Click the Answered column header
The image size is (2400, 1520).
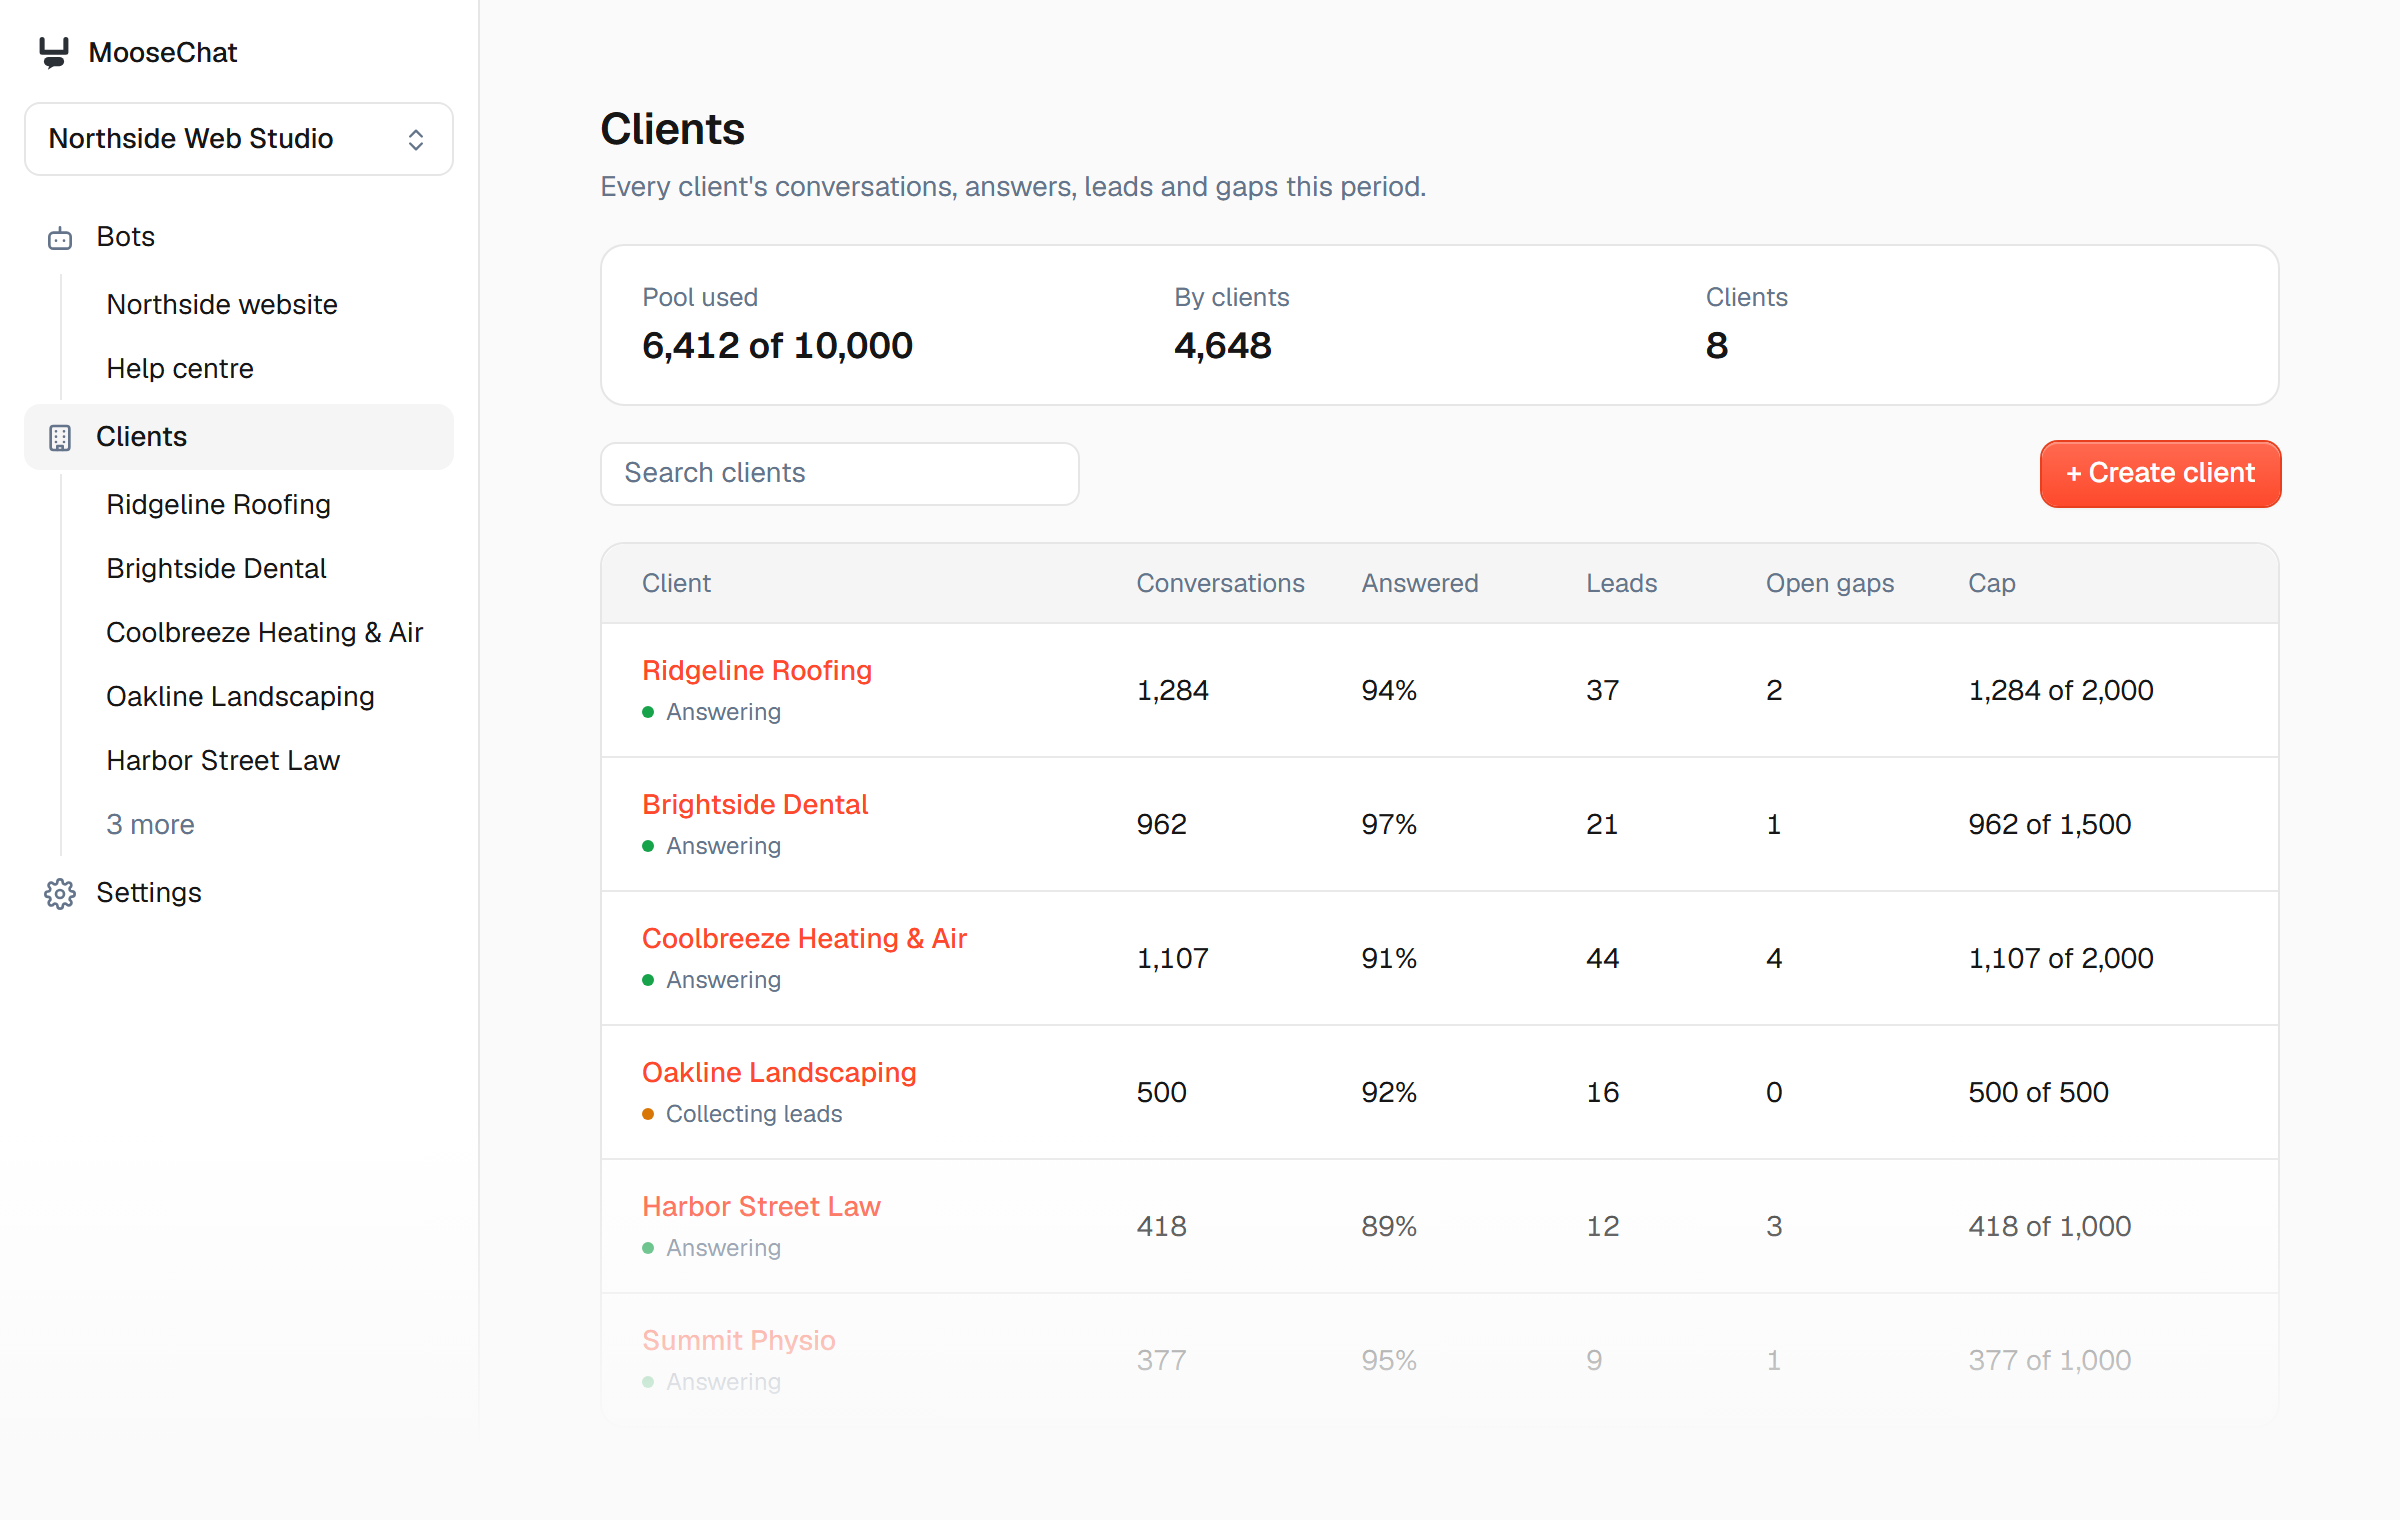(x=1419, y=584)
